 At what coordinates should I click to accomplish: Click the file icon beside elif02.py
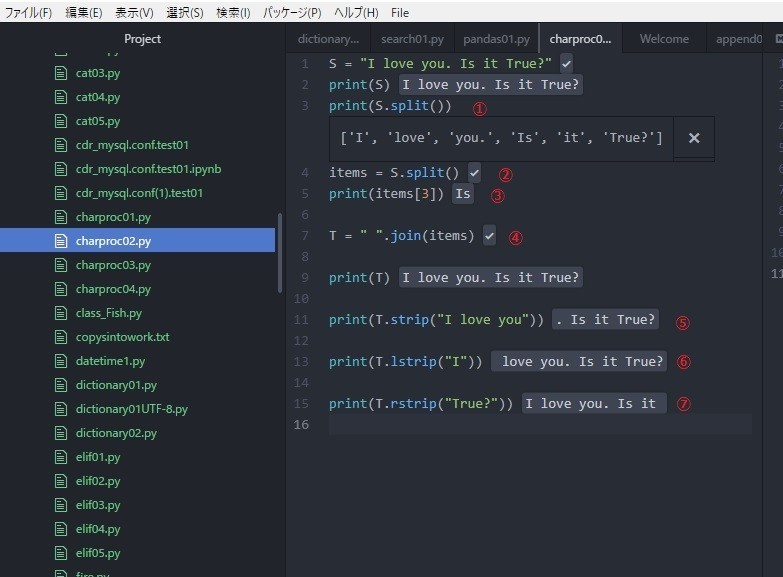[61, 481]
